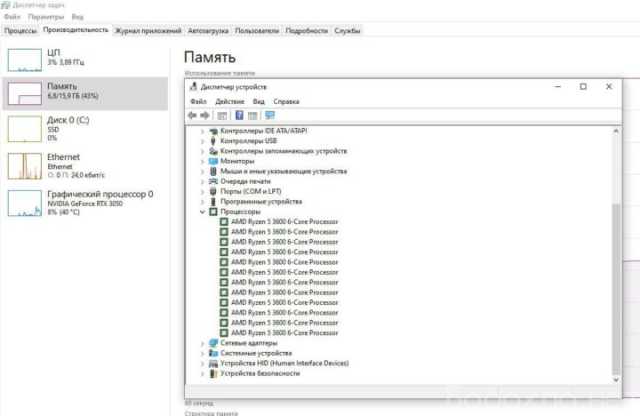Image resolution: width=640 pixels, height=416 pixels.
Task: Select the first AMD Ryzen 5 3600 processor
Action: click(x=284, y=222)
